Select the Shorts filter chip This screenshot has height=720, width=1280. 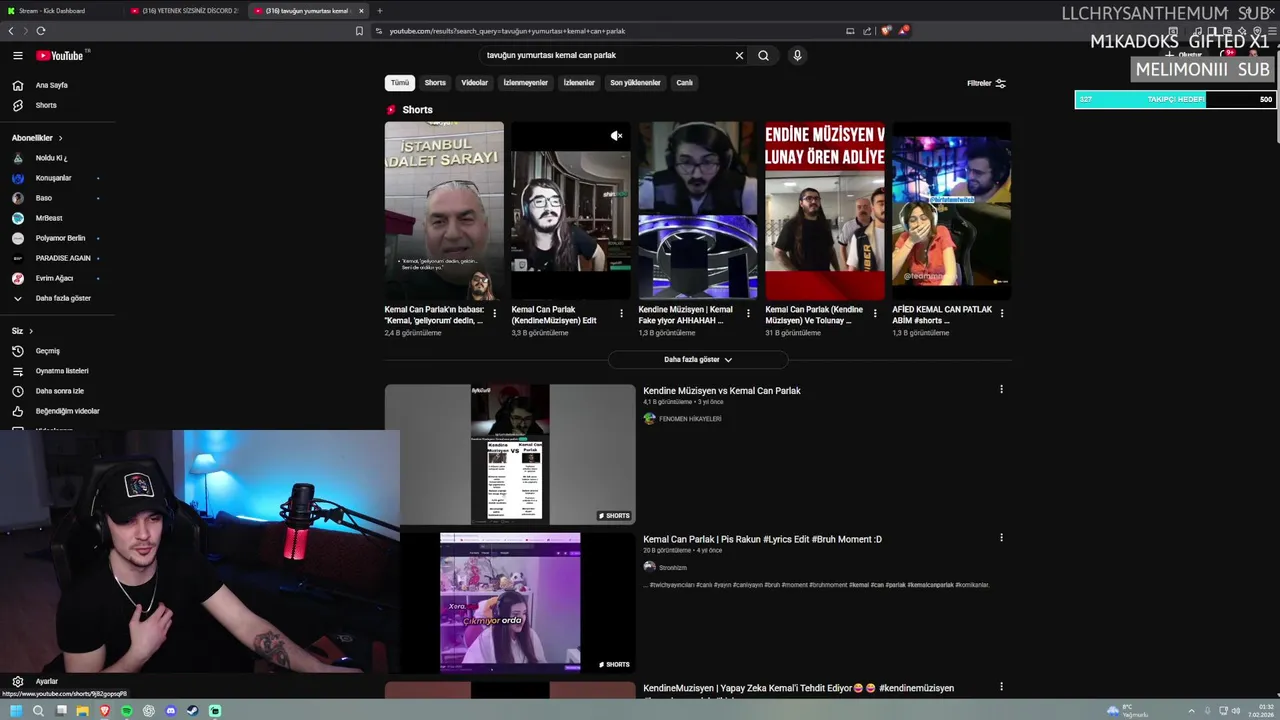(435, 83)
